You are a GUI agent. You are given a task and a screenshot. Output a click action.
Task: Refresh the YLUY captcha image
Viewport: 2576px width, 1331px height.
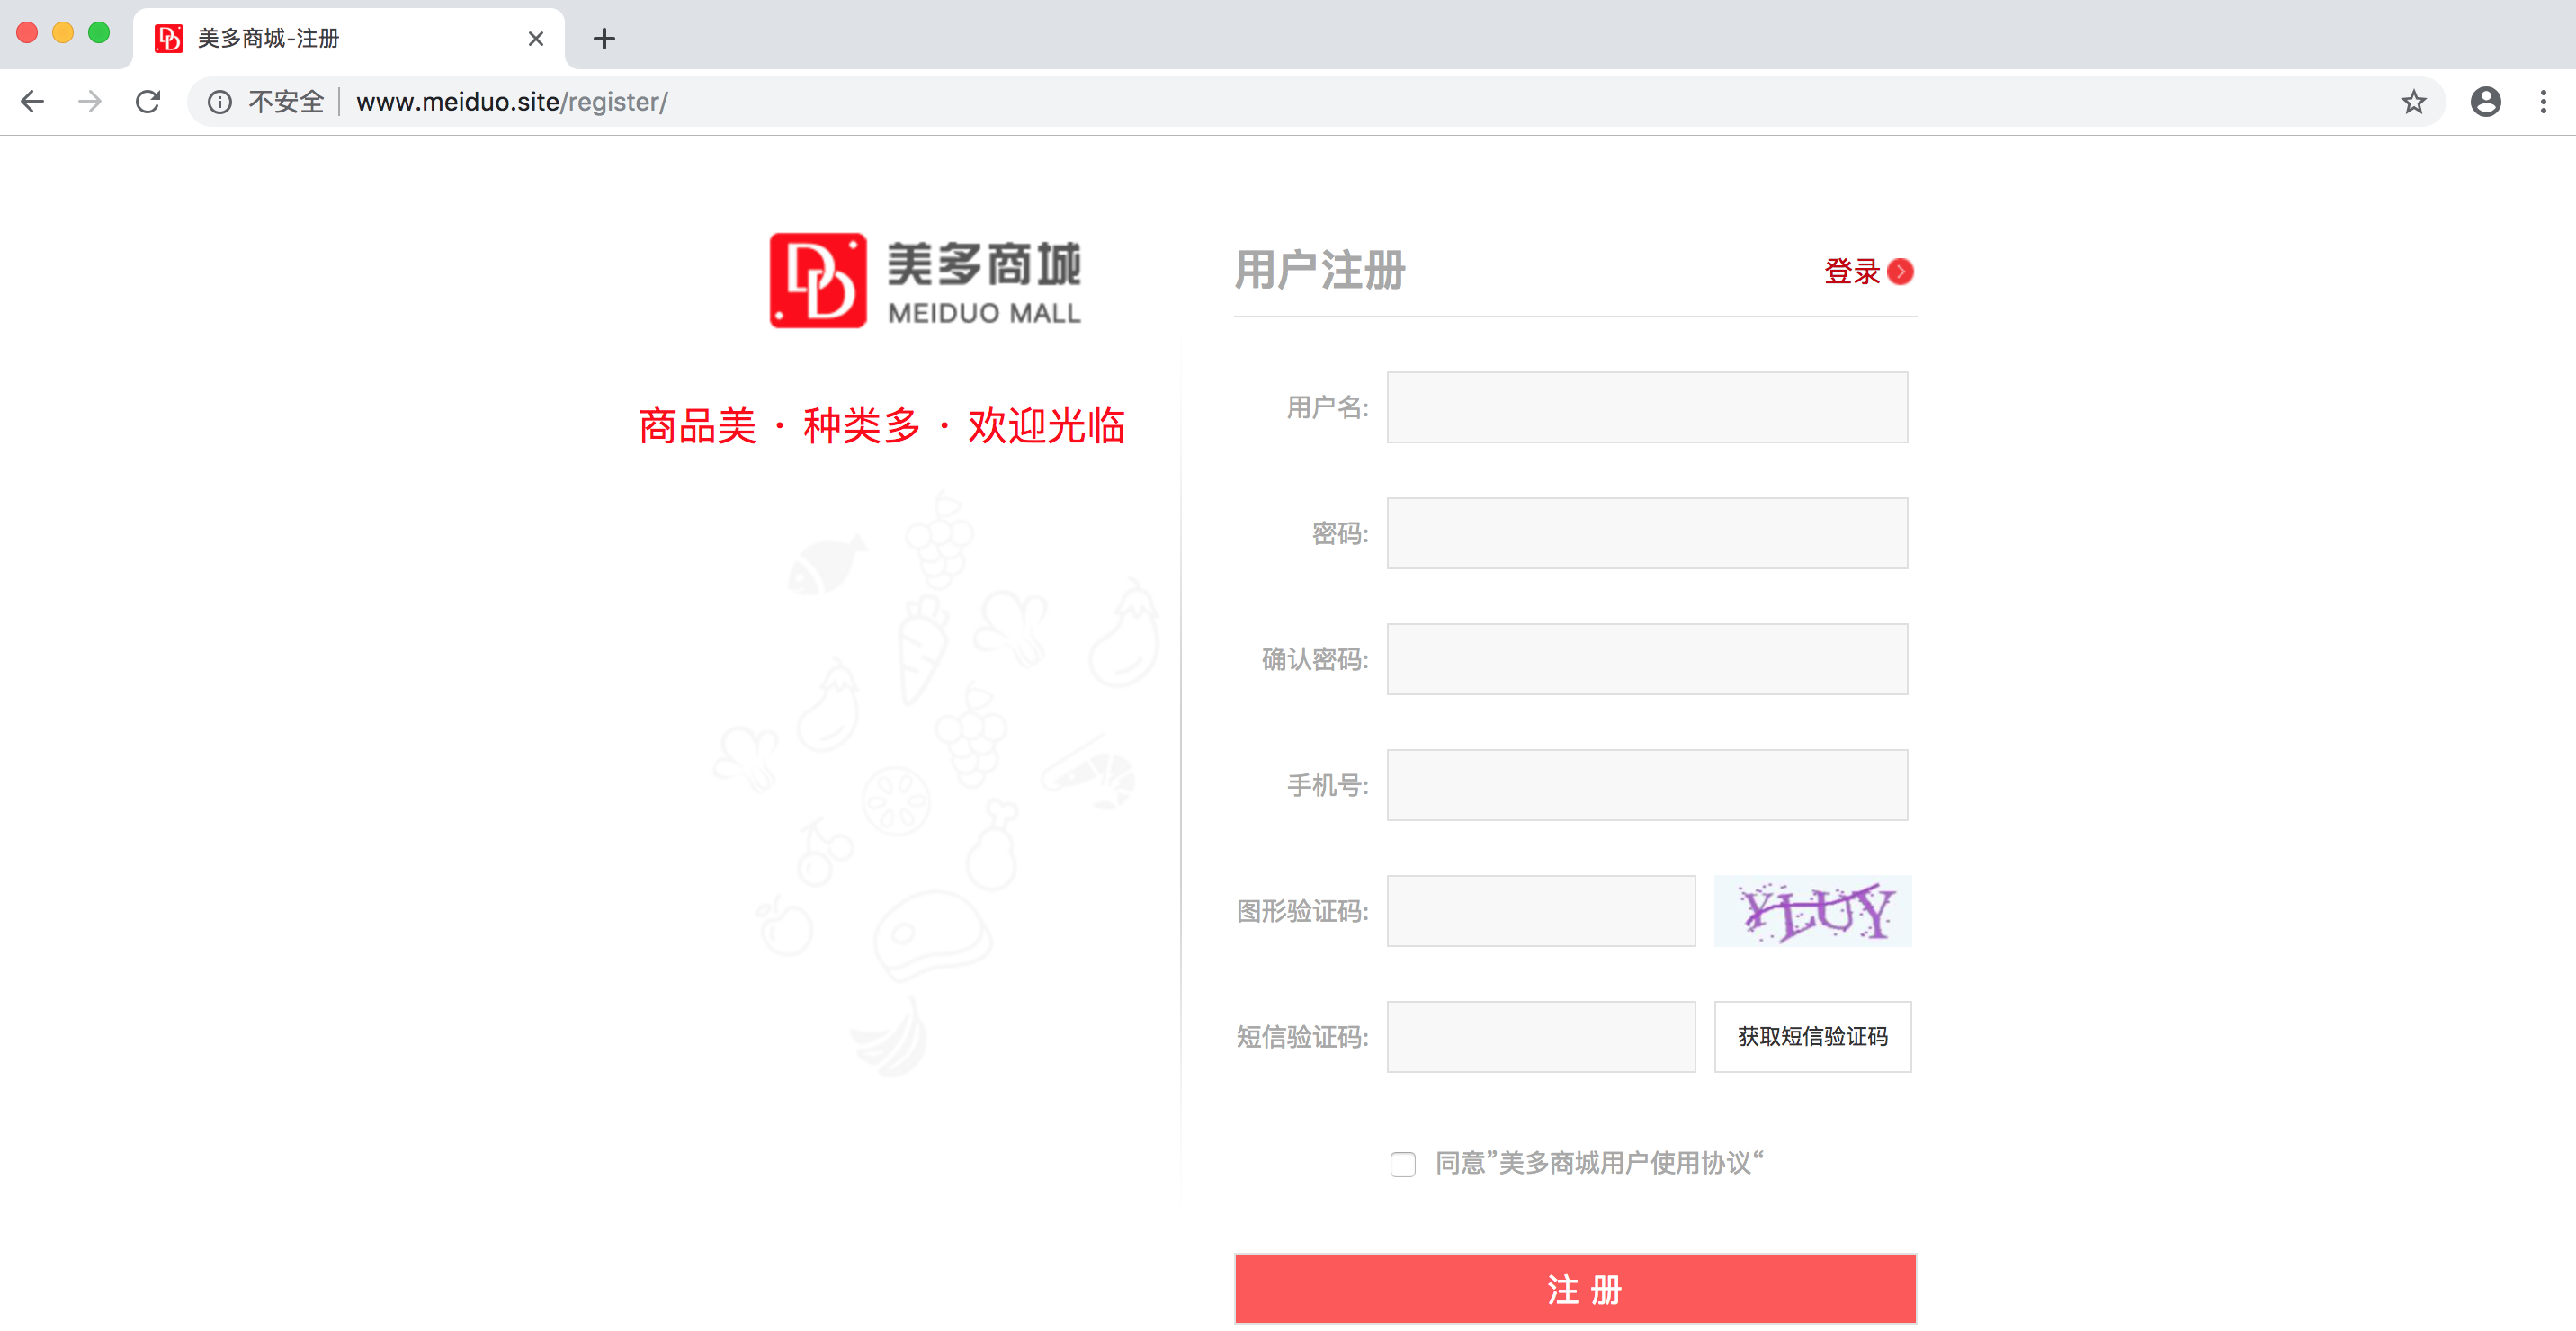tap(1811, 911)
